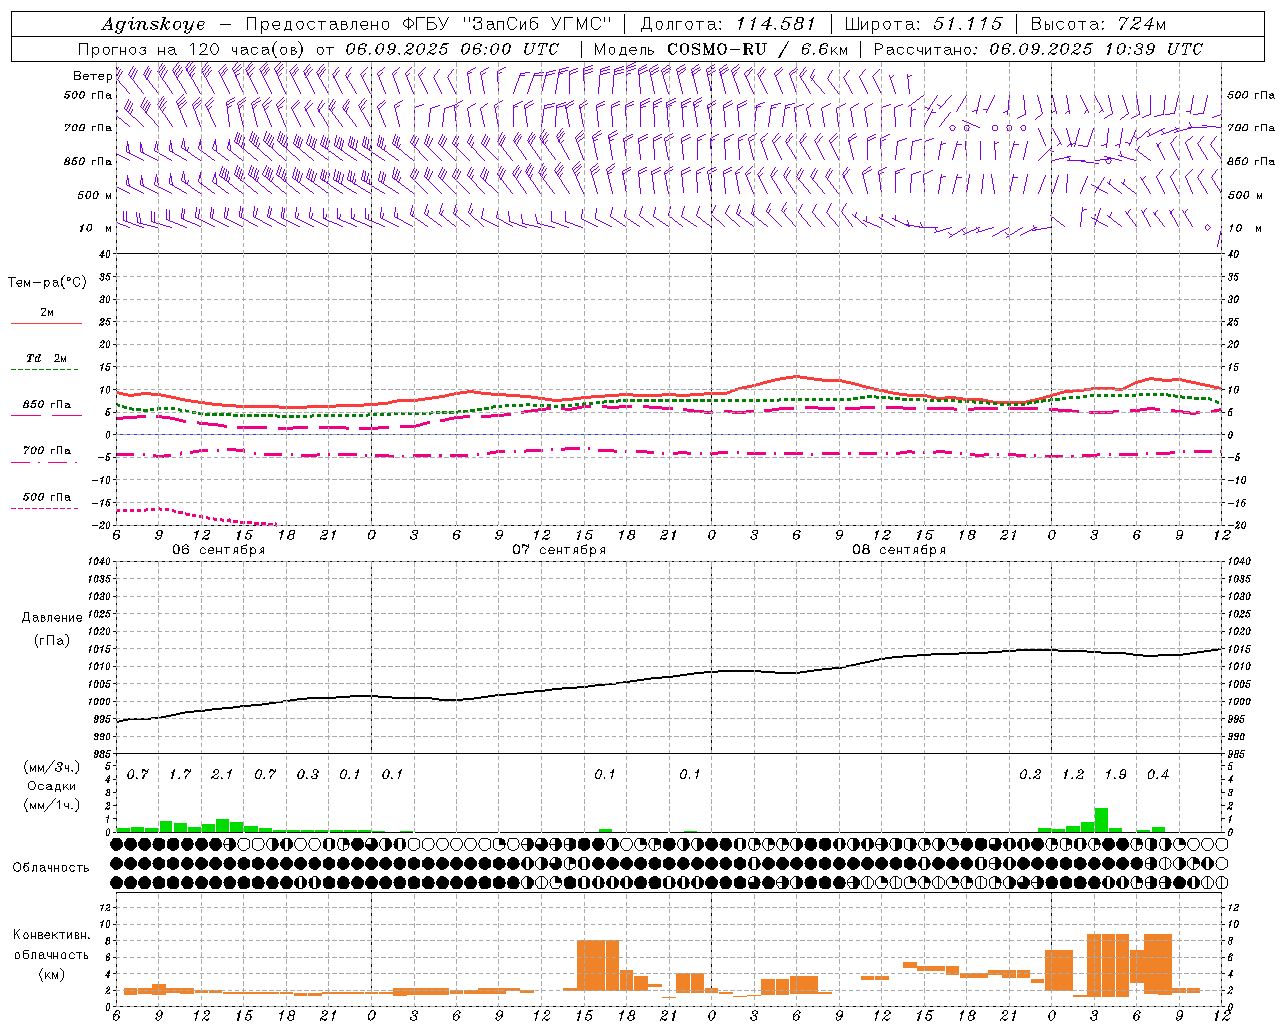Click the '(гПа)' unit under Давление
Image resolution: width=1280 pixels, height=1024 pixels.
52,640
